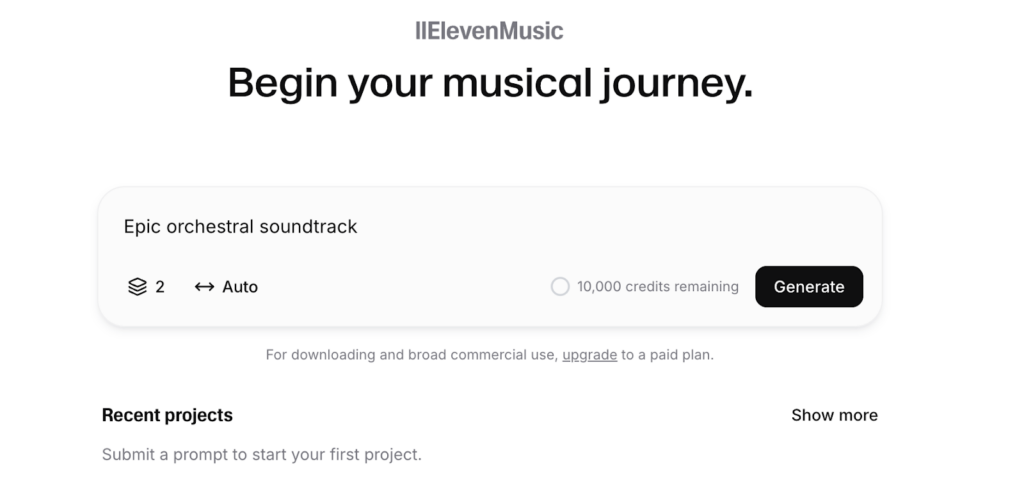This screenshot has height=482, width=1024.
Task: Click the 10,000 credits remaining label
Action: pos(658,287)
